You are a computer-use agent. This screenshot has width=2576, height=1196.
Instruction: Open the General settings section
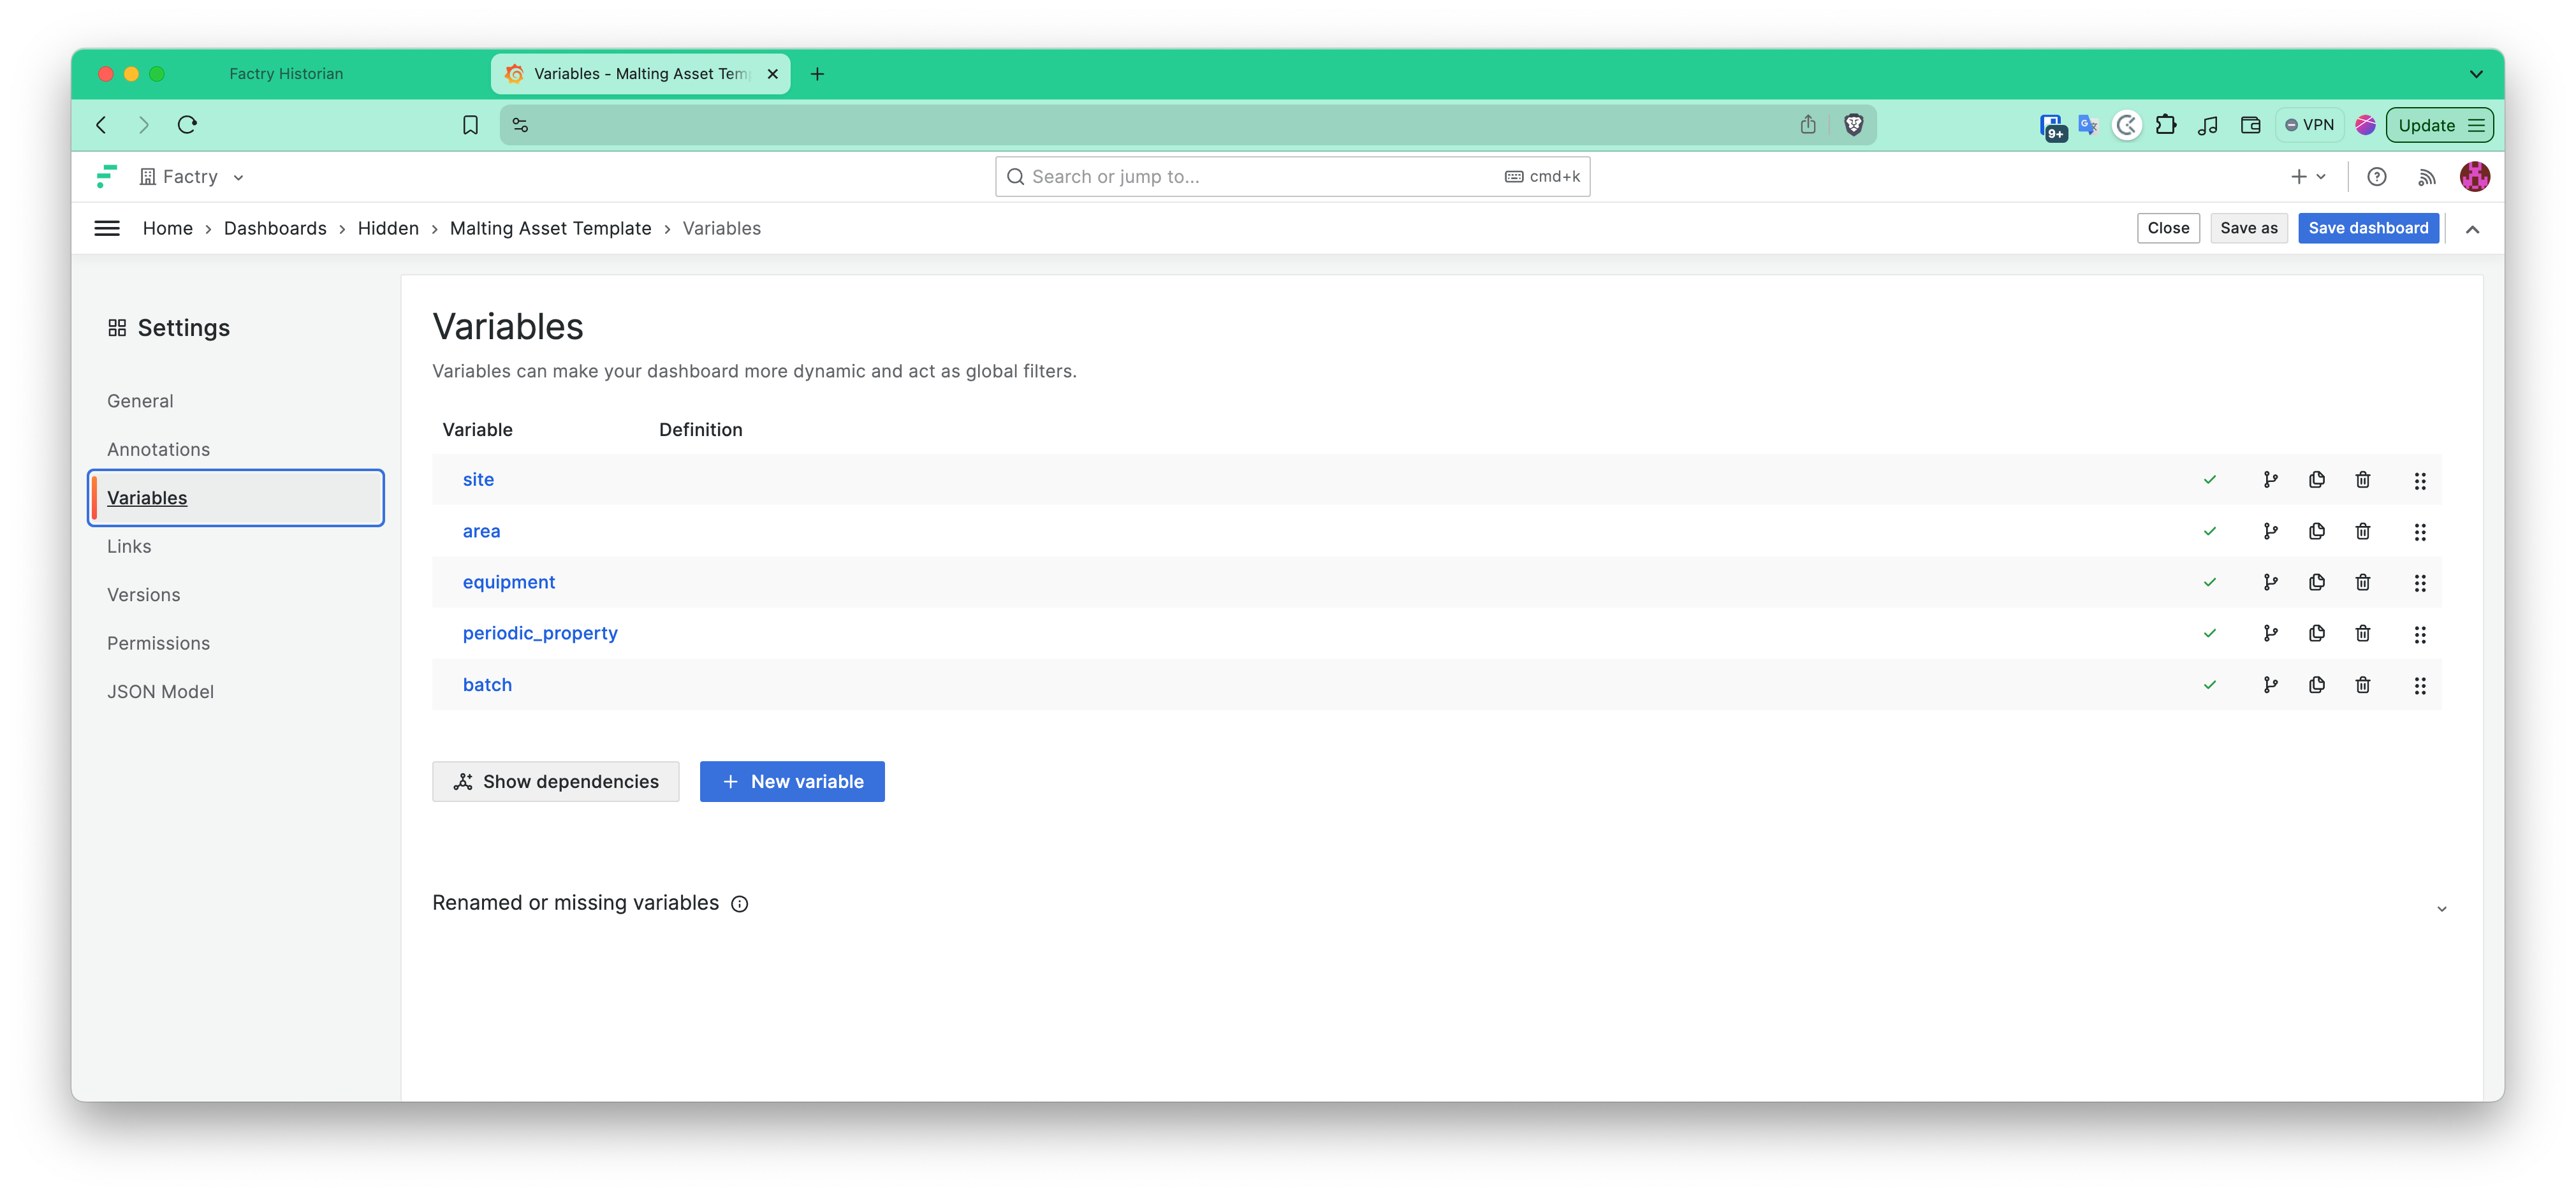(x=140, y=401)
